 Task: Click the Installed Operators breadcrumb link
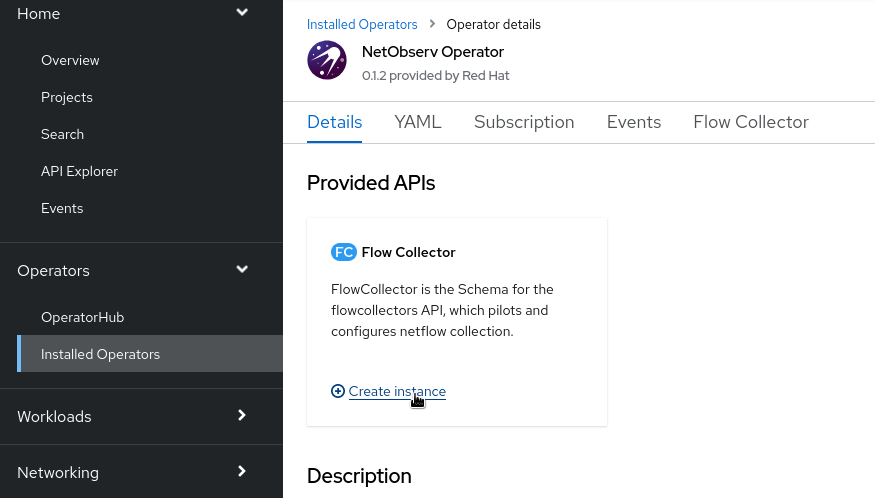(362, 25)
